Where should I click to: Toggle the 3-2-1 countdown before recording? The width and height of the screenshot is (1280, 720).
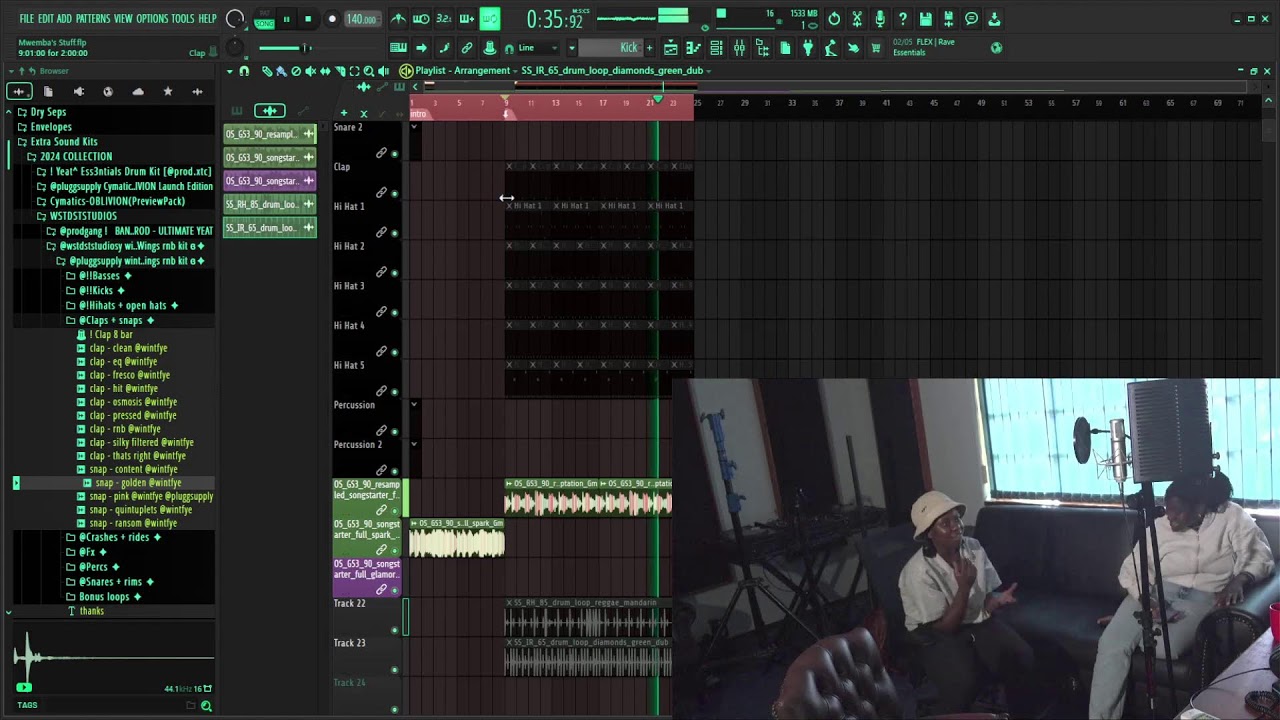(x=443, y=19)
